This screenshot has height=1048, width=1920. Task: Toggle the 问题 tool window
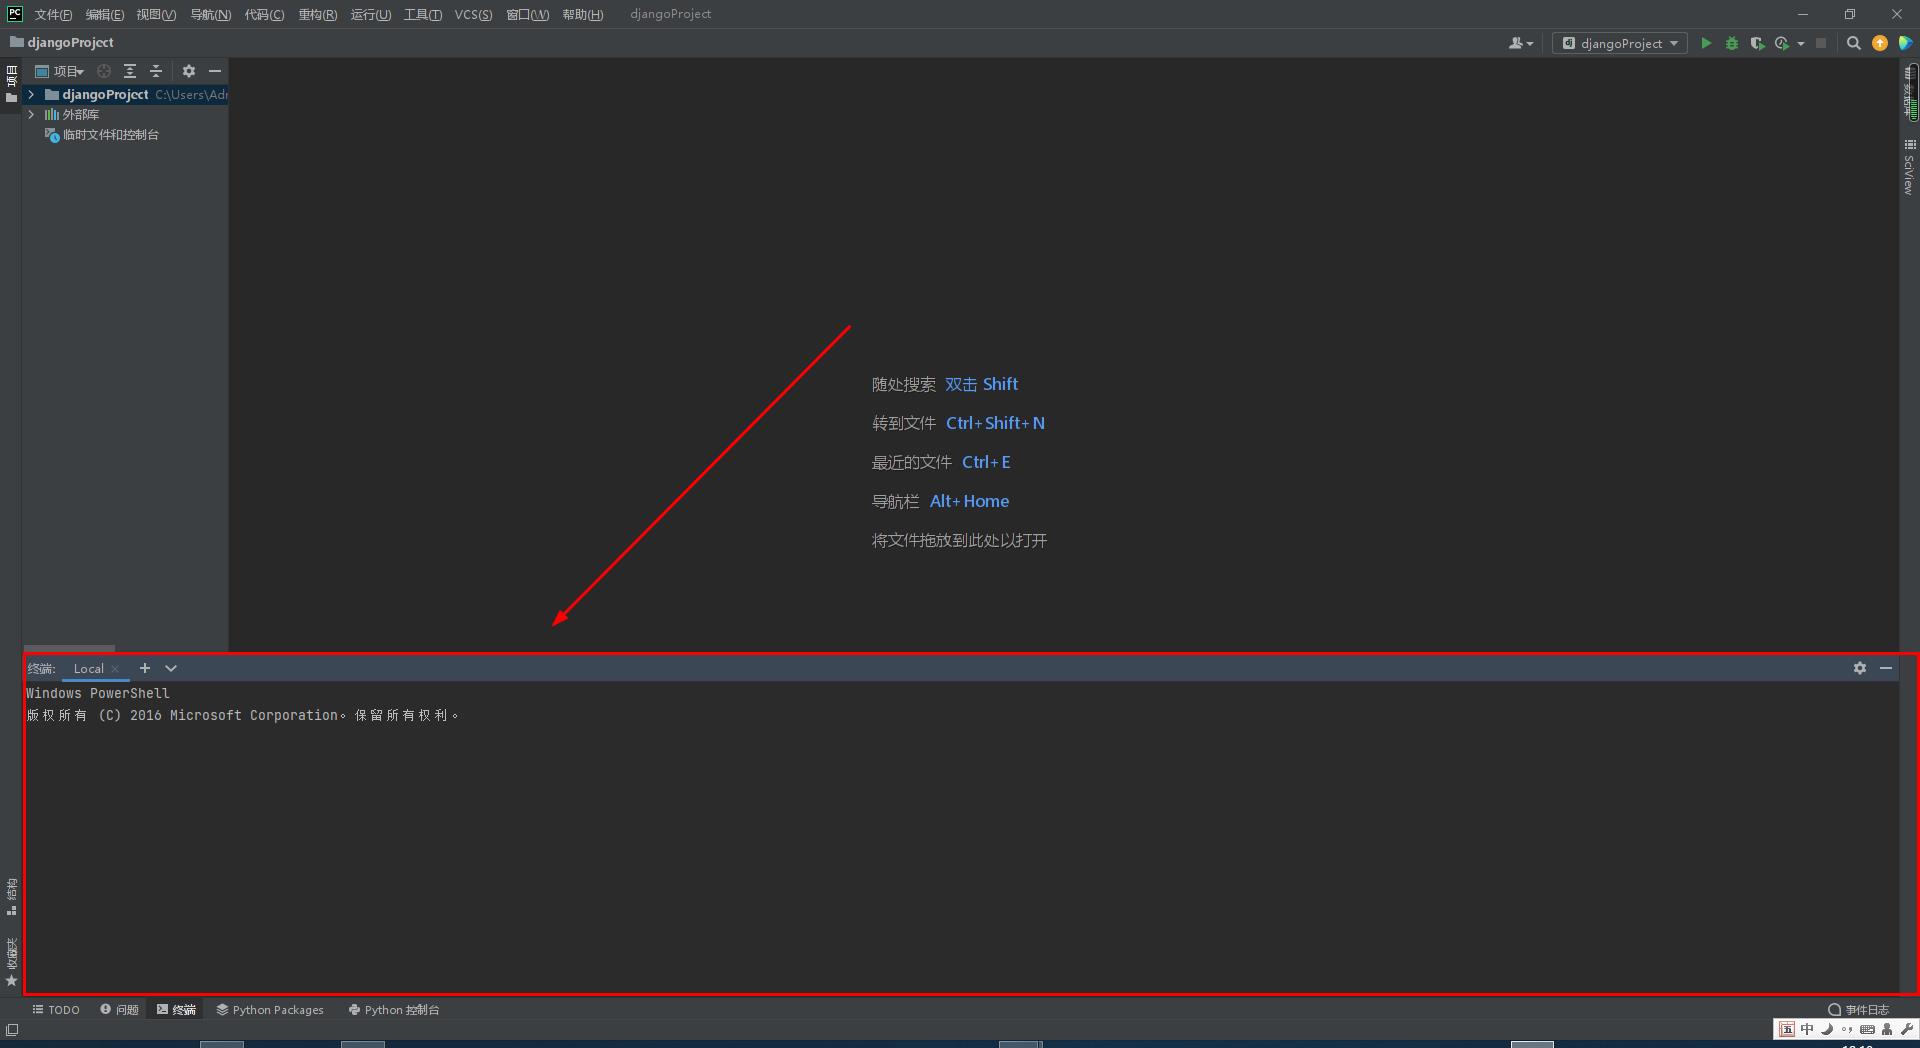pos(119,1010)
